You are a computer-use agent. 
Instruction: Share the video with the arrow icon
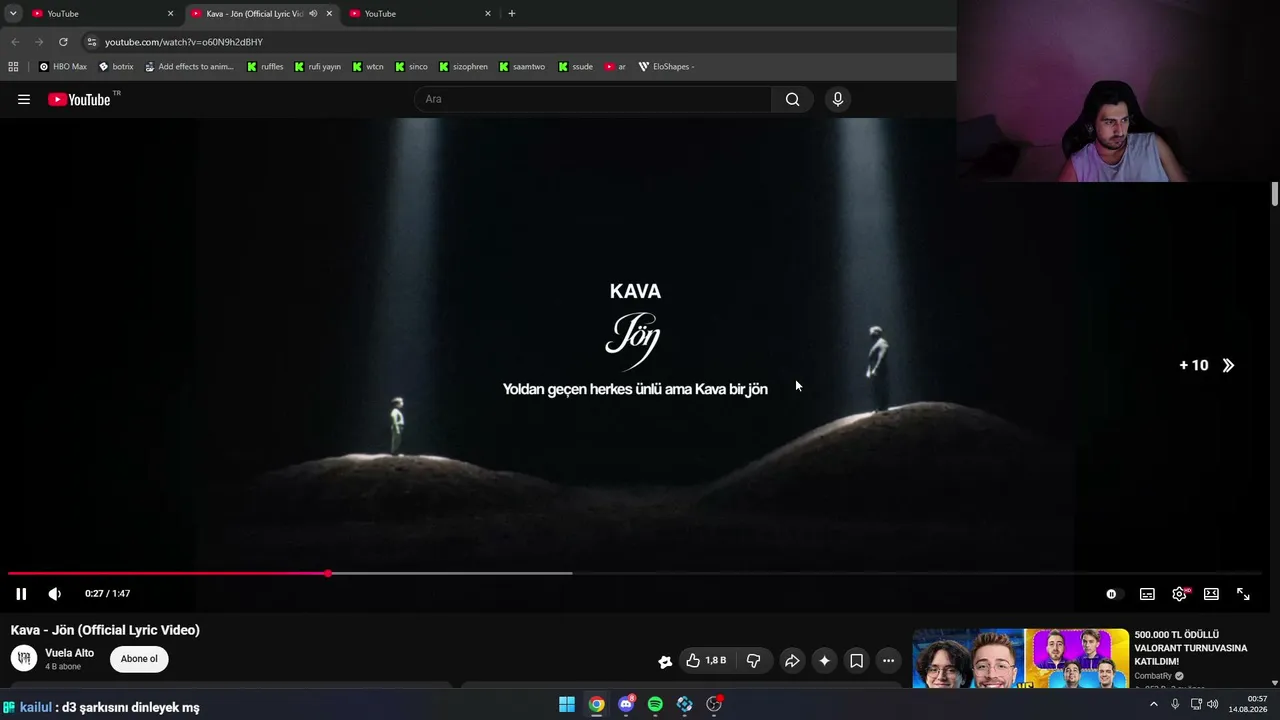792,660
